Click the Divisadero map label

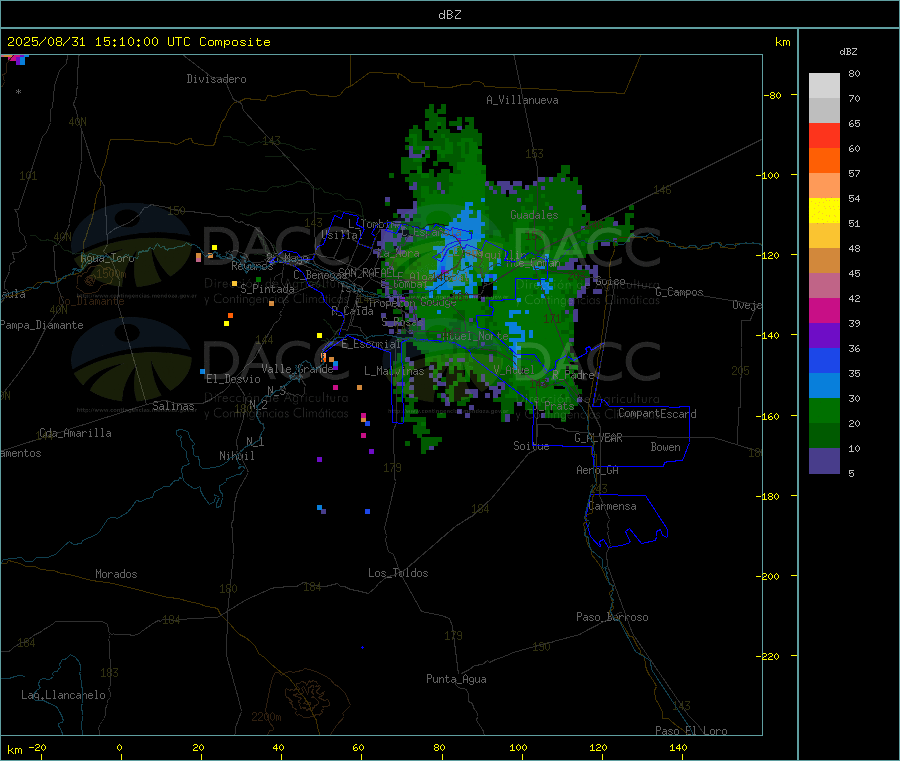point(216,79)
